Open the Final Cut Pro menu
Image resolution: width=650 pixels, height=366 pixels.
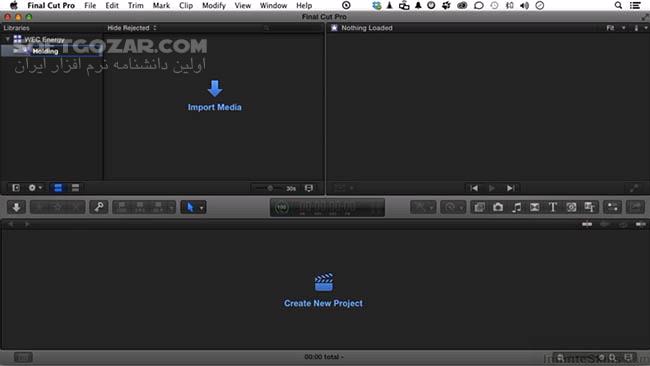pos(51,5)
